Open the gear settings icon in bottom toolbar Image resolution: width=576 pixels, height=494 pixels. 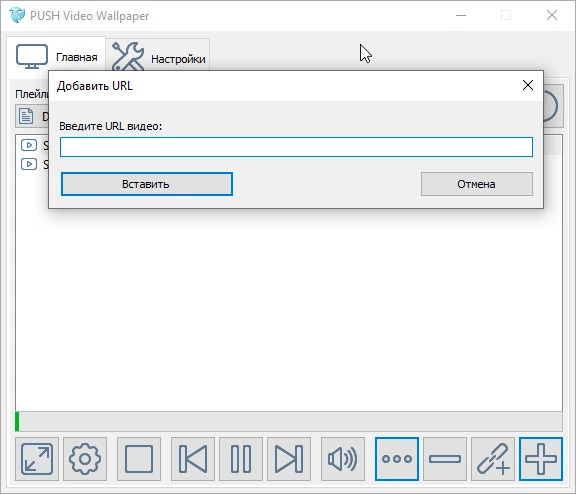pyautogui.click(x=85, y=459)
